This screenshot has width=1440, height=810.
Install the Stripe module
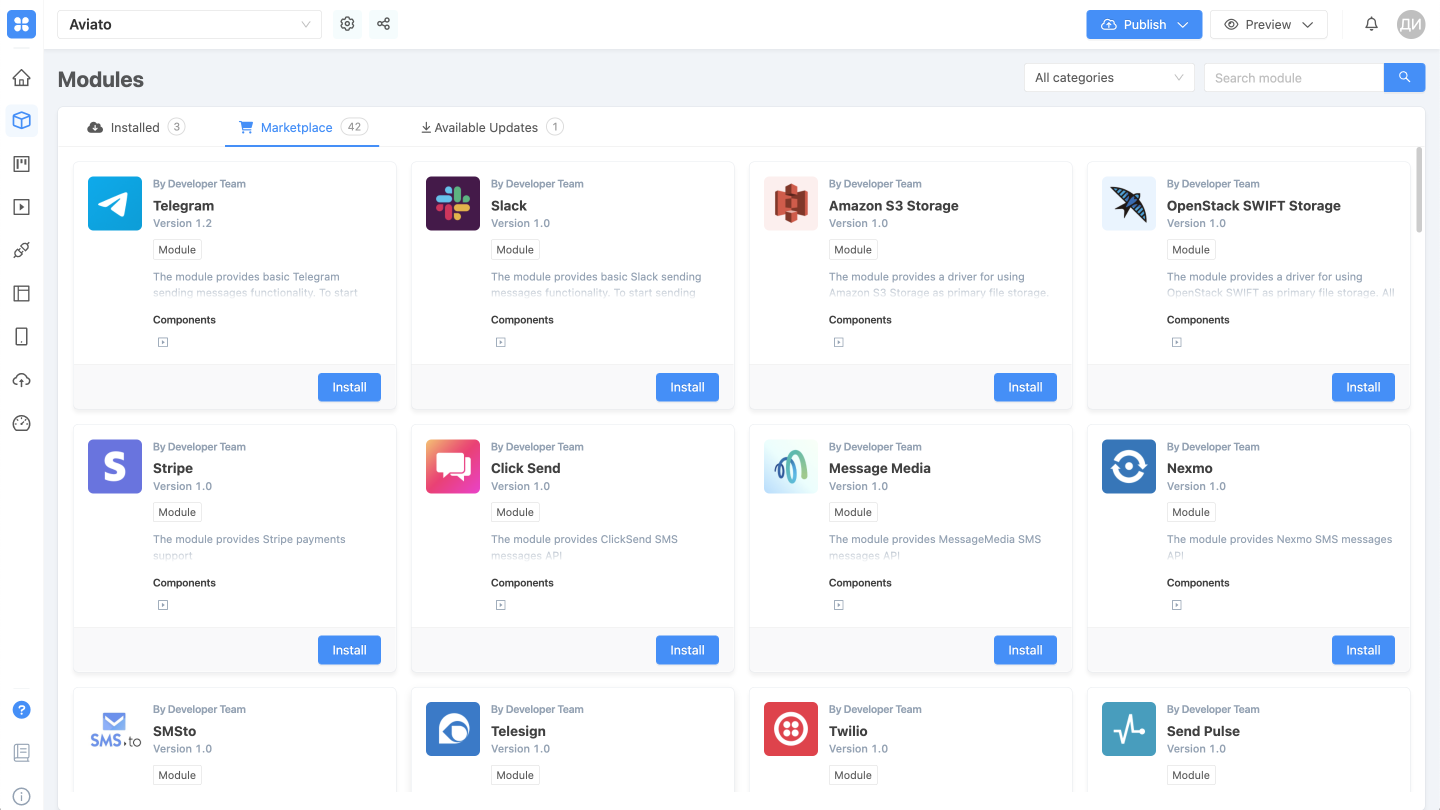click(x=349, y=649)
